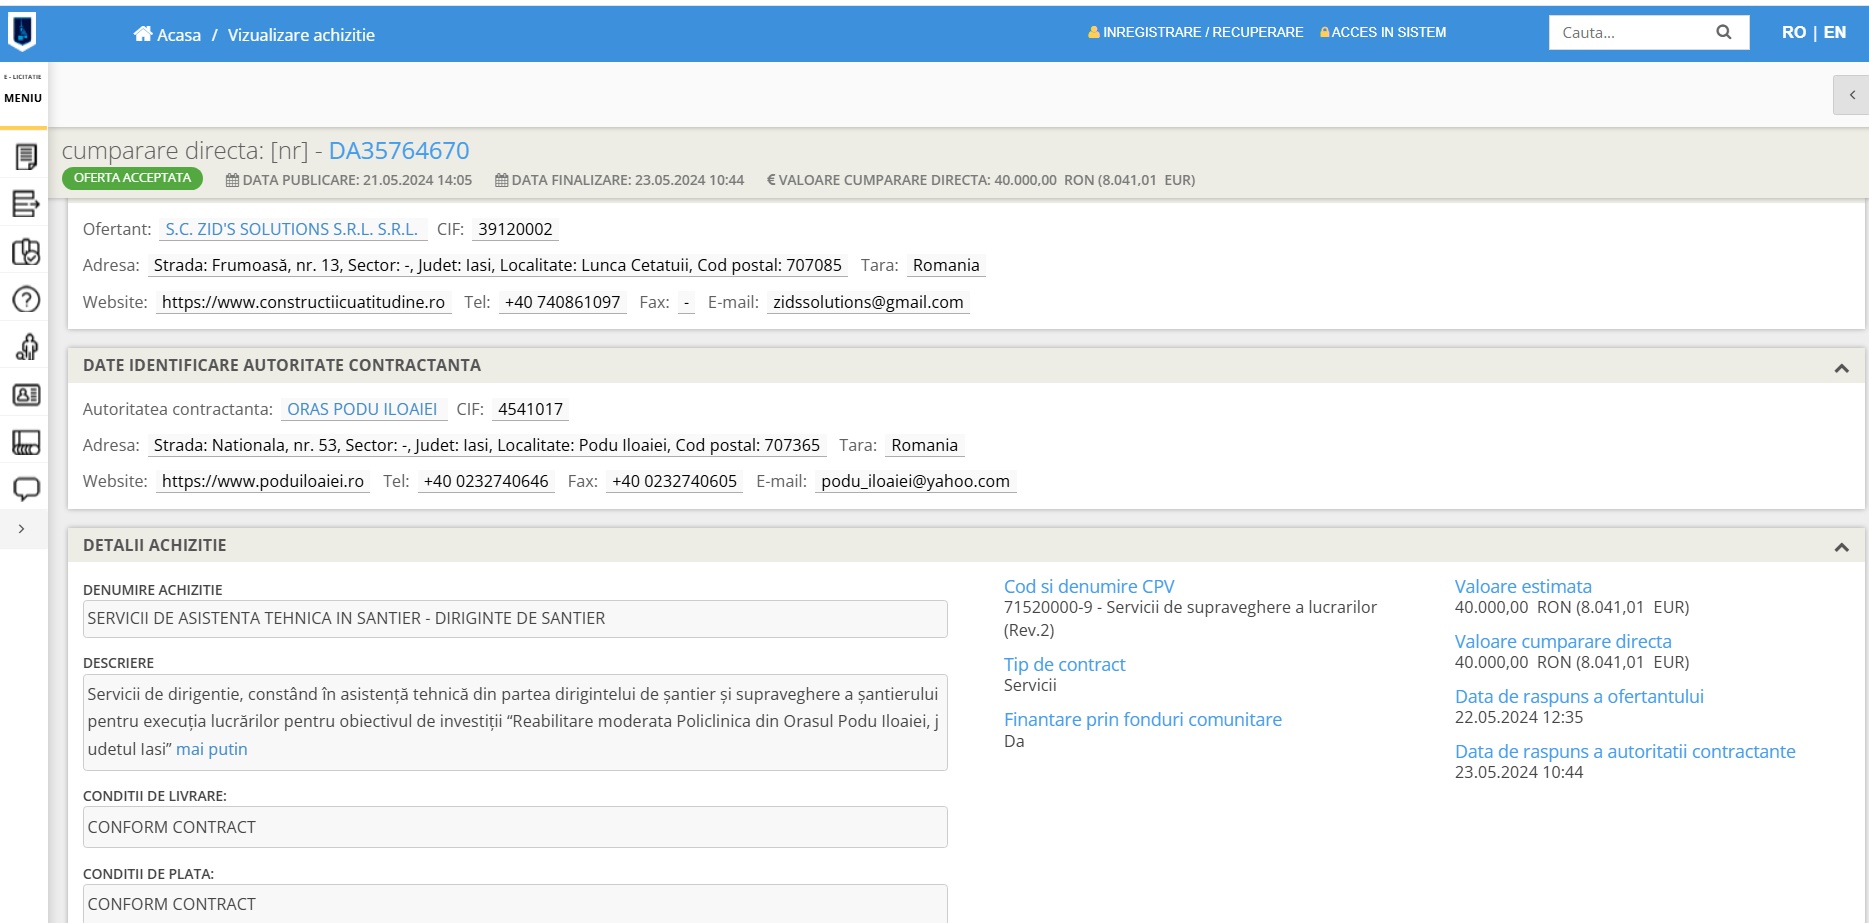Collapse the right panel arrow button
Screen dimensions: 1869x923
tap(1851, 95)
